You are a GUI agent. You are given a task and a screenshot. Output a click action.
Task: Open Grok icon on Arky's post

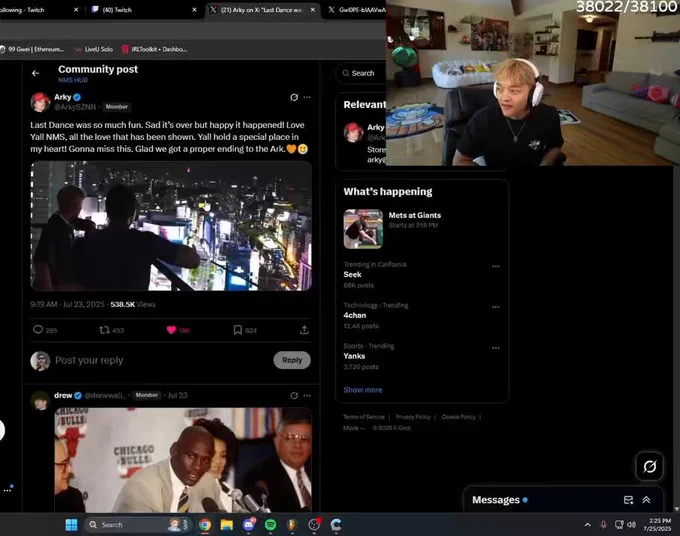(x=294, y=97)
